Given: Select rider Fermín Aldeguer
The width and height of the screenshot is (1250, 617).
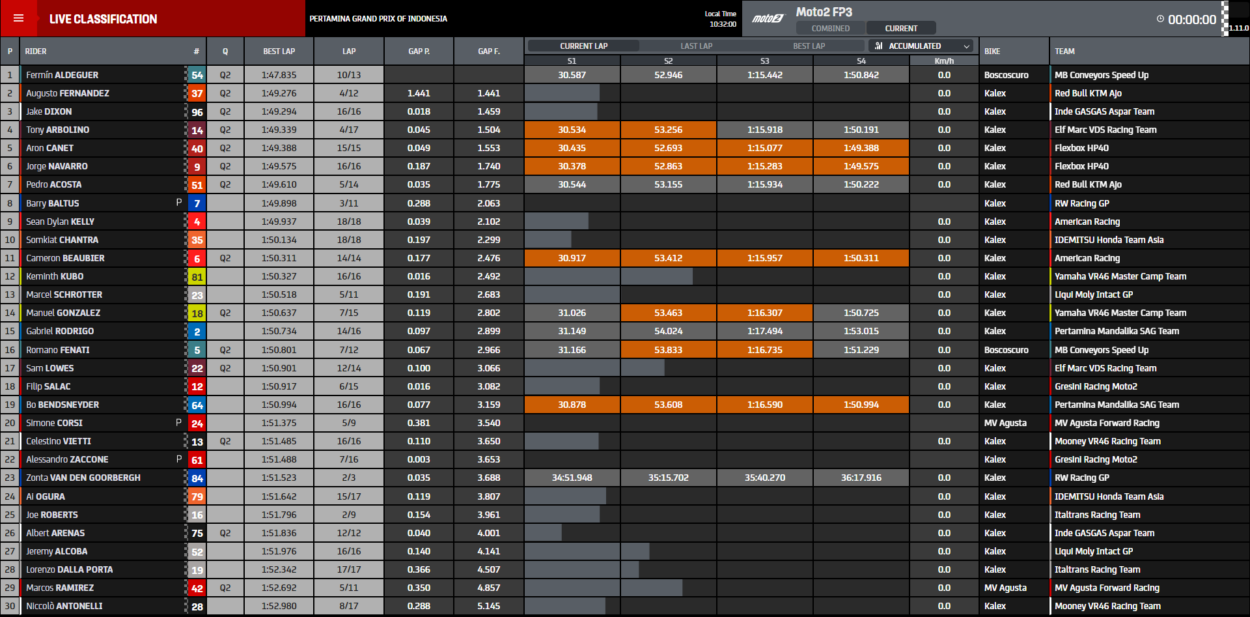Looking at the screenshot, I should coord(62,75).
